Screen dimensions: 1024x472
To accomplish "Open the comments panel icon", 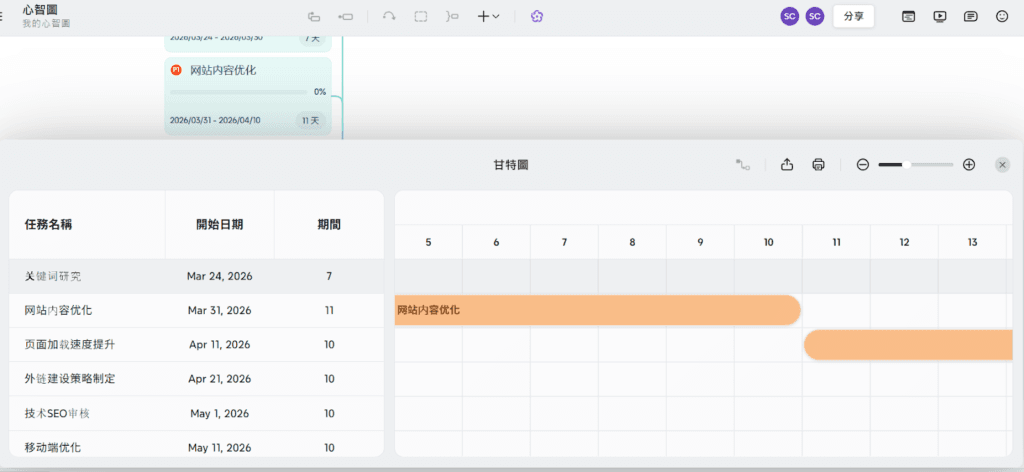I will 970,16.
